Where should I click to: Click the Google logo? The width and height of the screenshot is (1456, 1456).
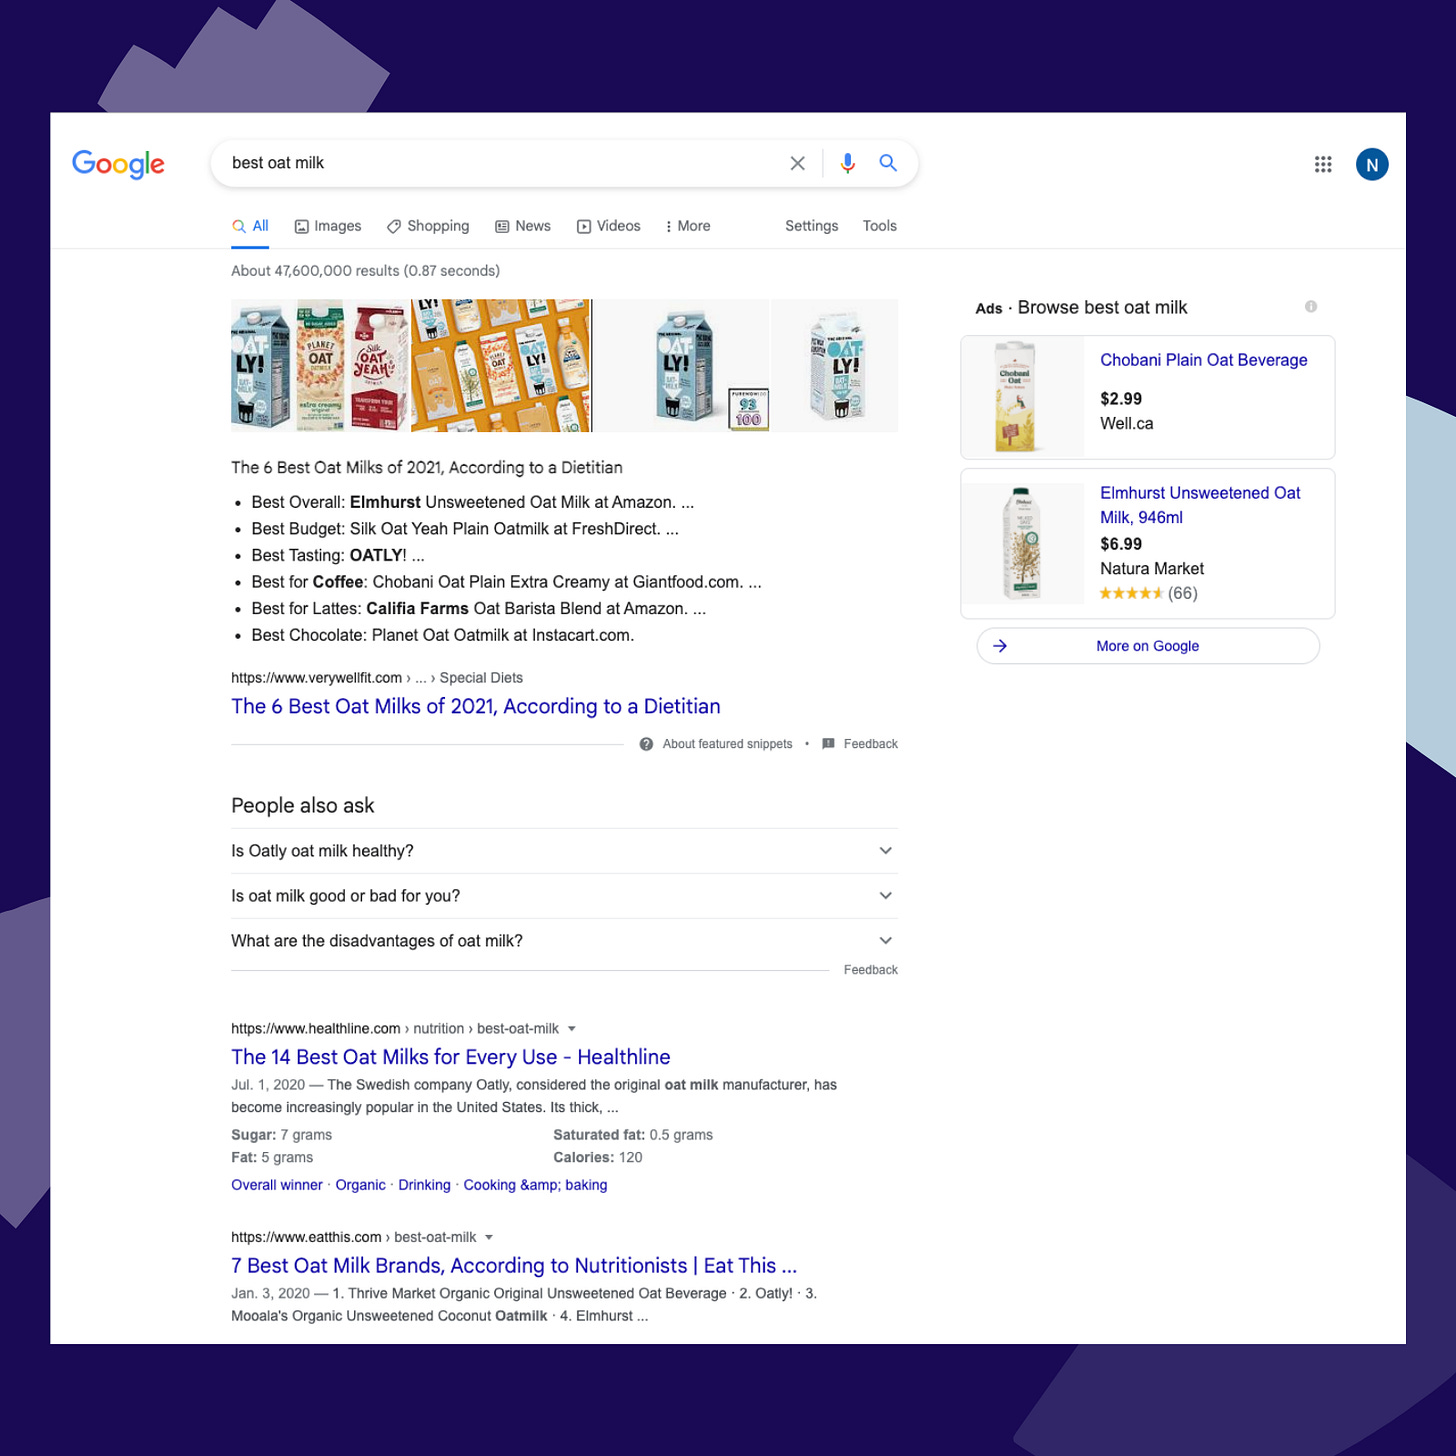pos(118,164)
